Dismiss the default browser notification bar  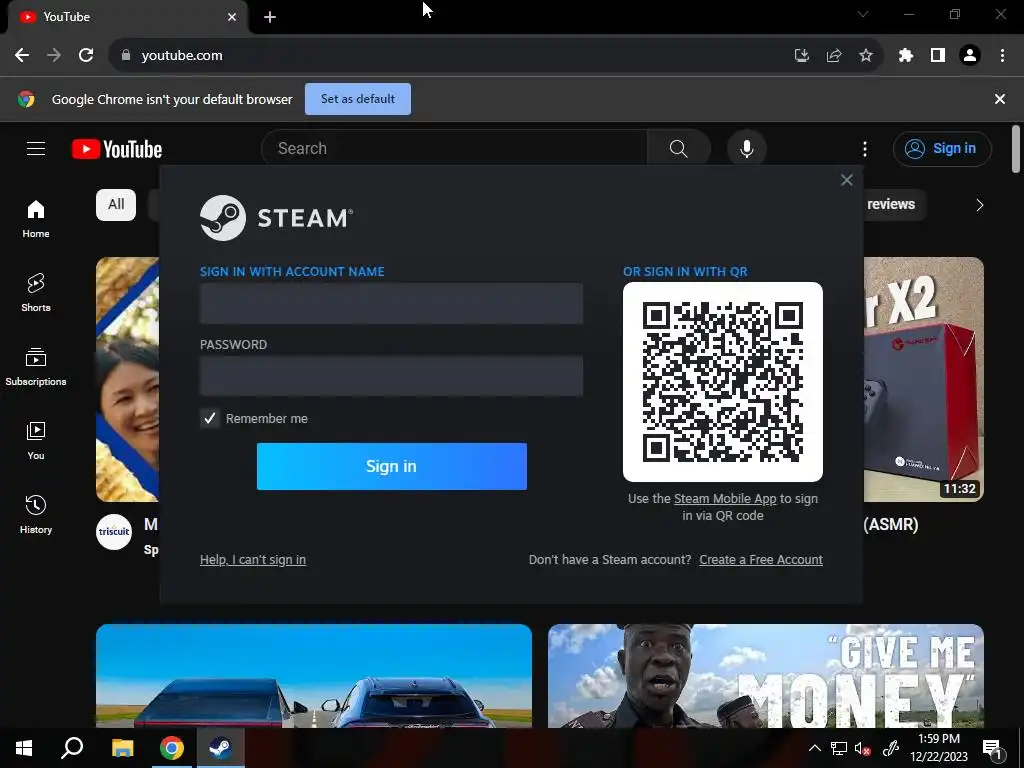pos(1000,99)
